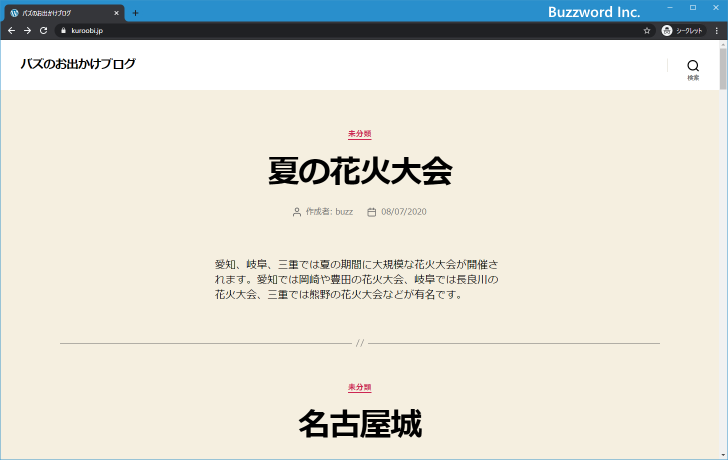Screen dimensions: 728x460
Task: Click the WordPress favicon on the tab
Action: pos(14,13)
